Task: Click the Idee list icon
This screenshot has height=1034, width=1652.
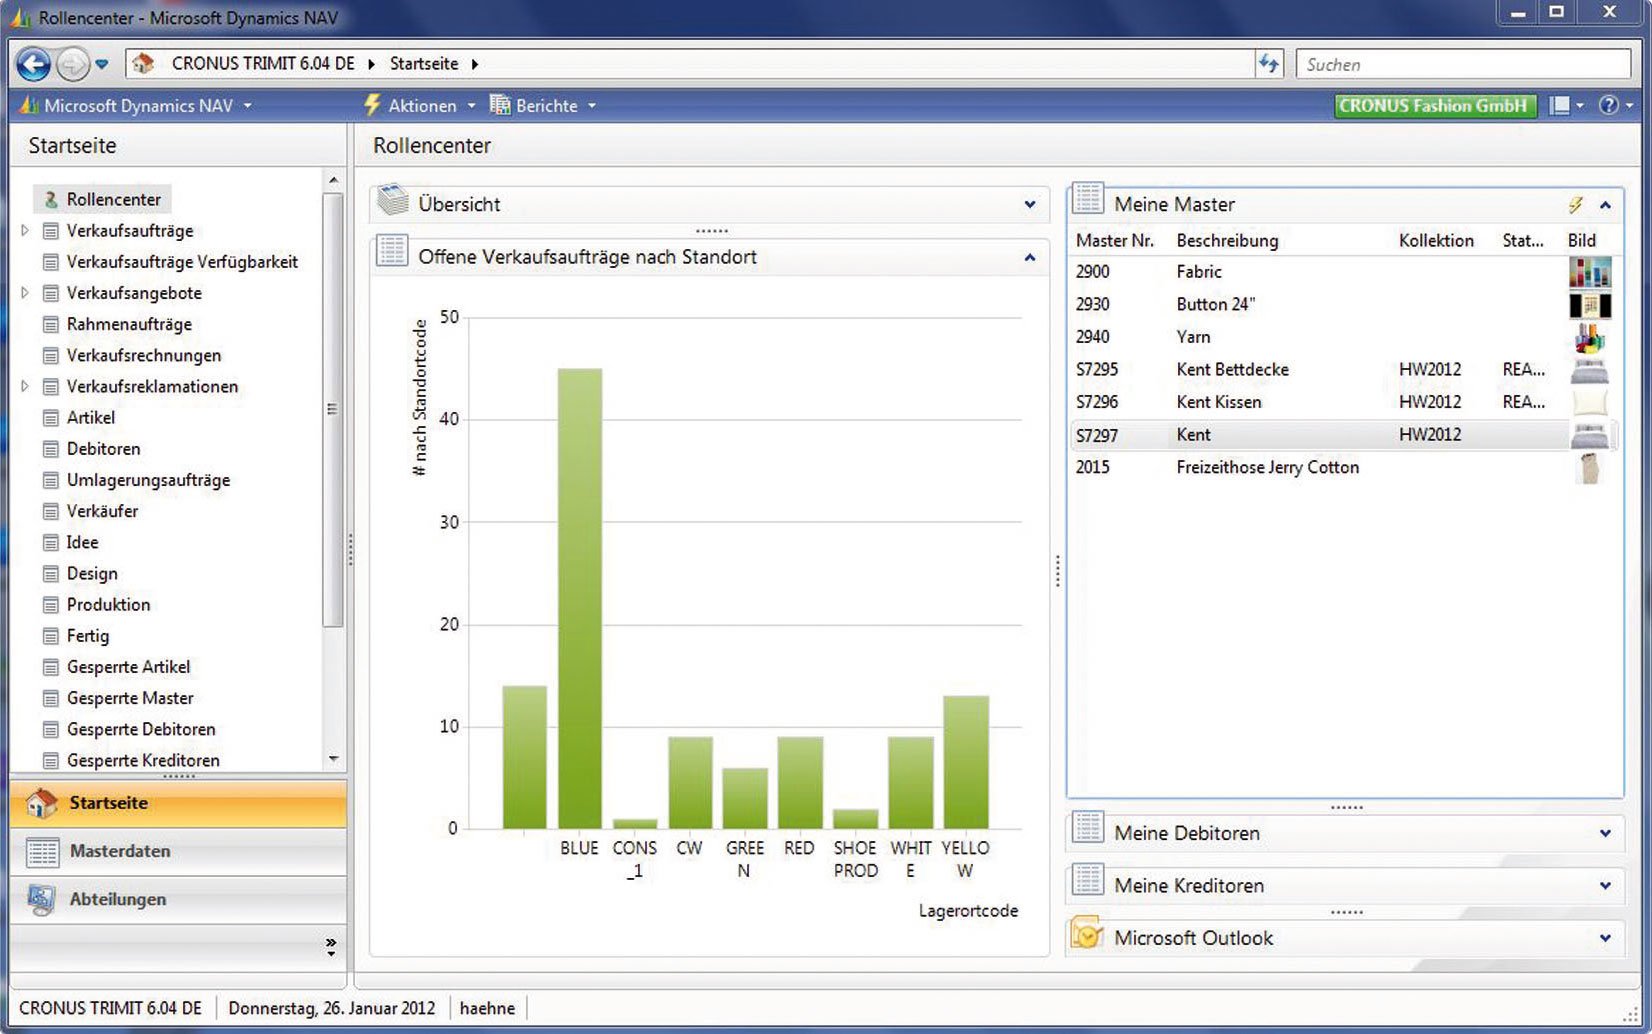Action: point(50,542)
